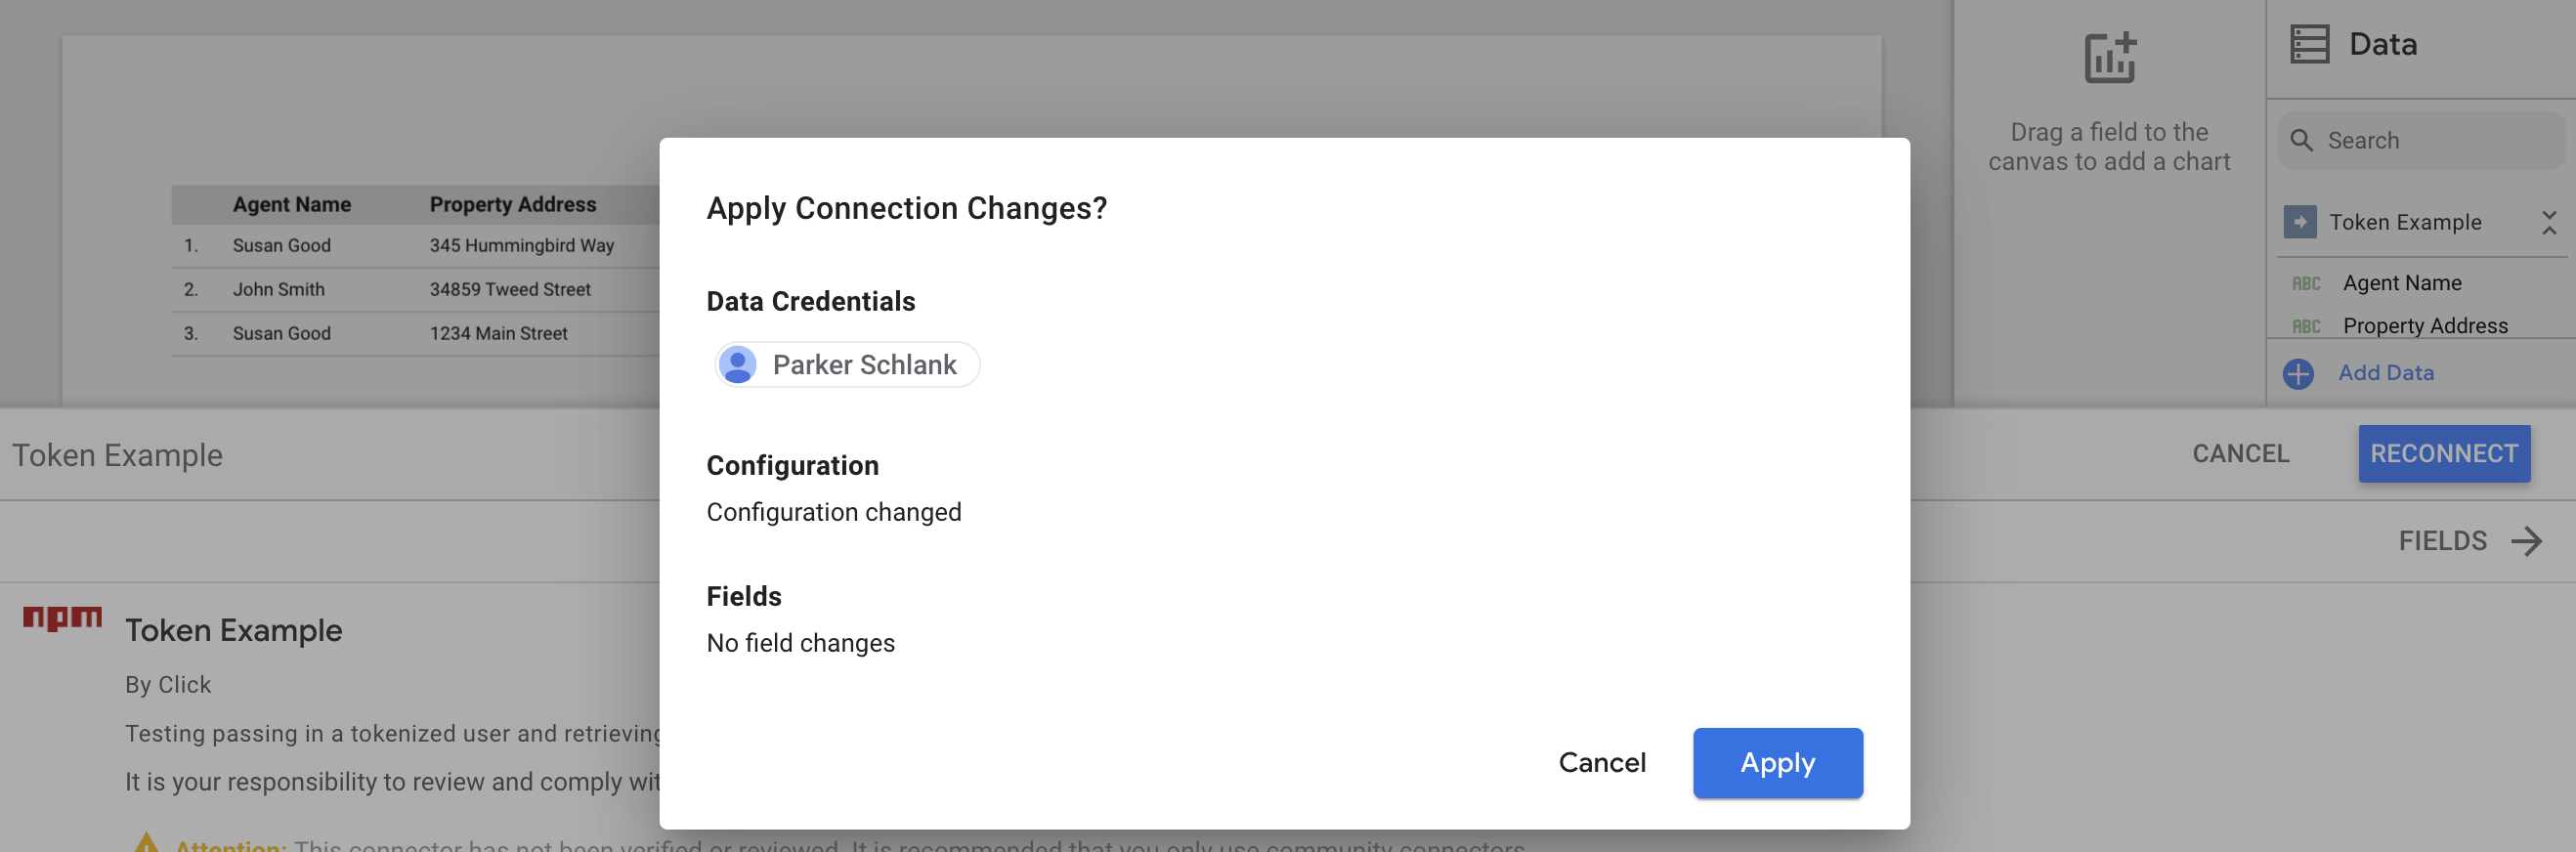Viewport: 2576px width, 852px height.
Task: Apply the connection changes
Action: coord(1777,763)
